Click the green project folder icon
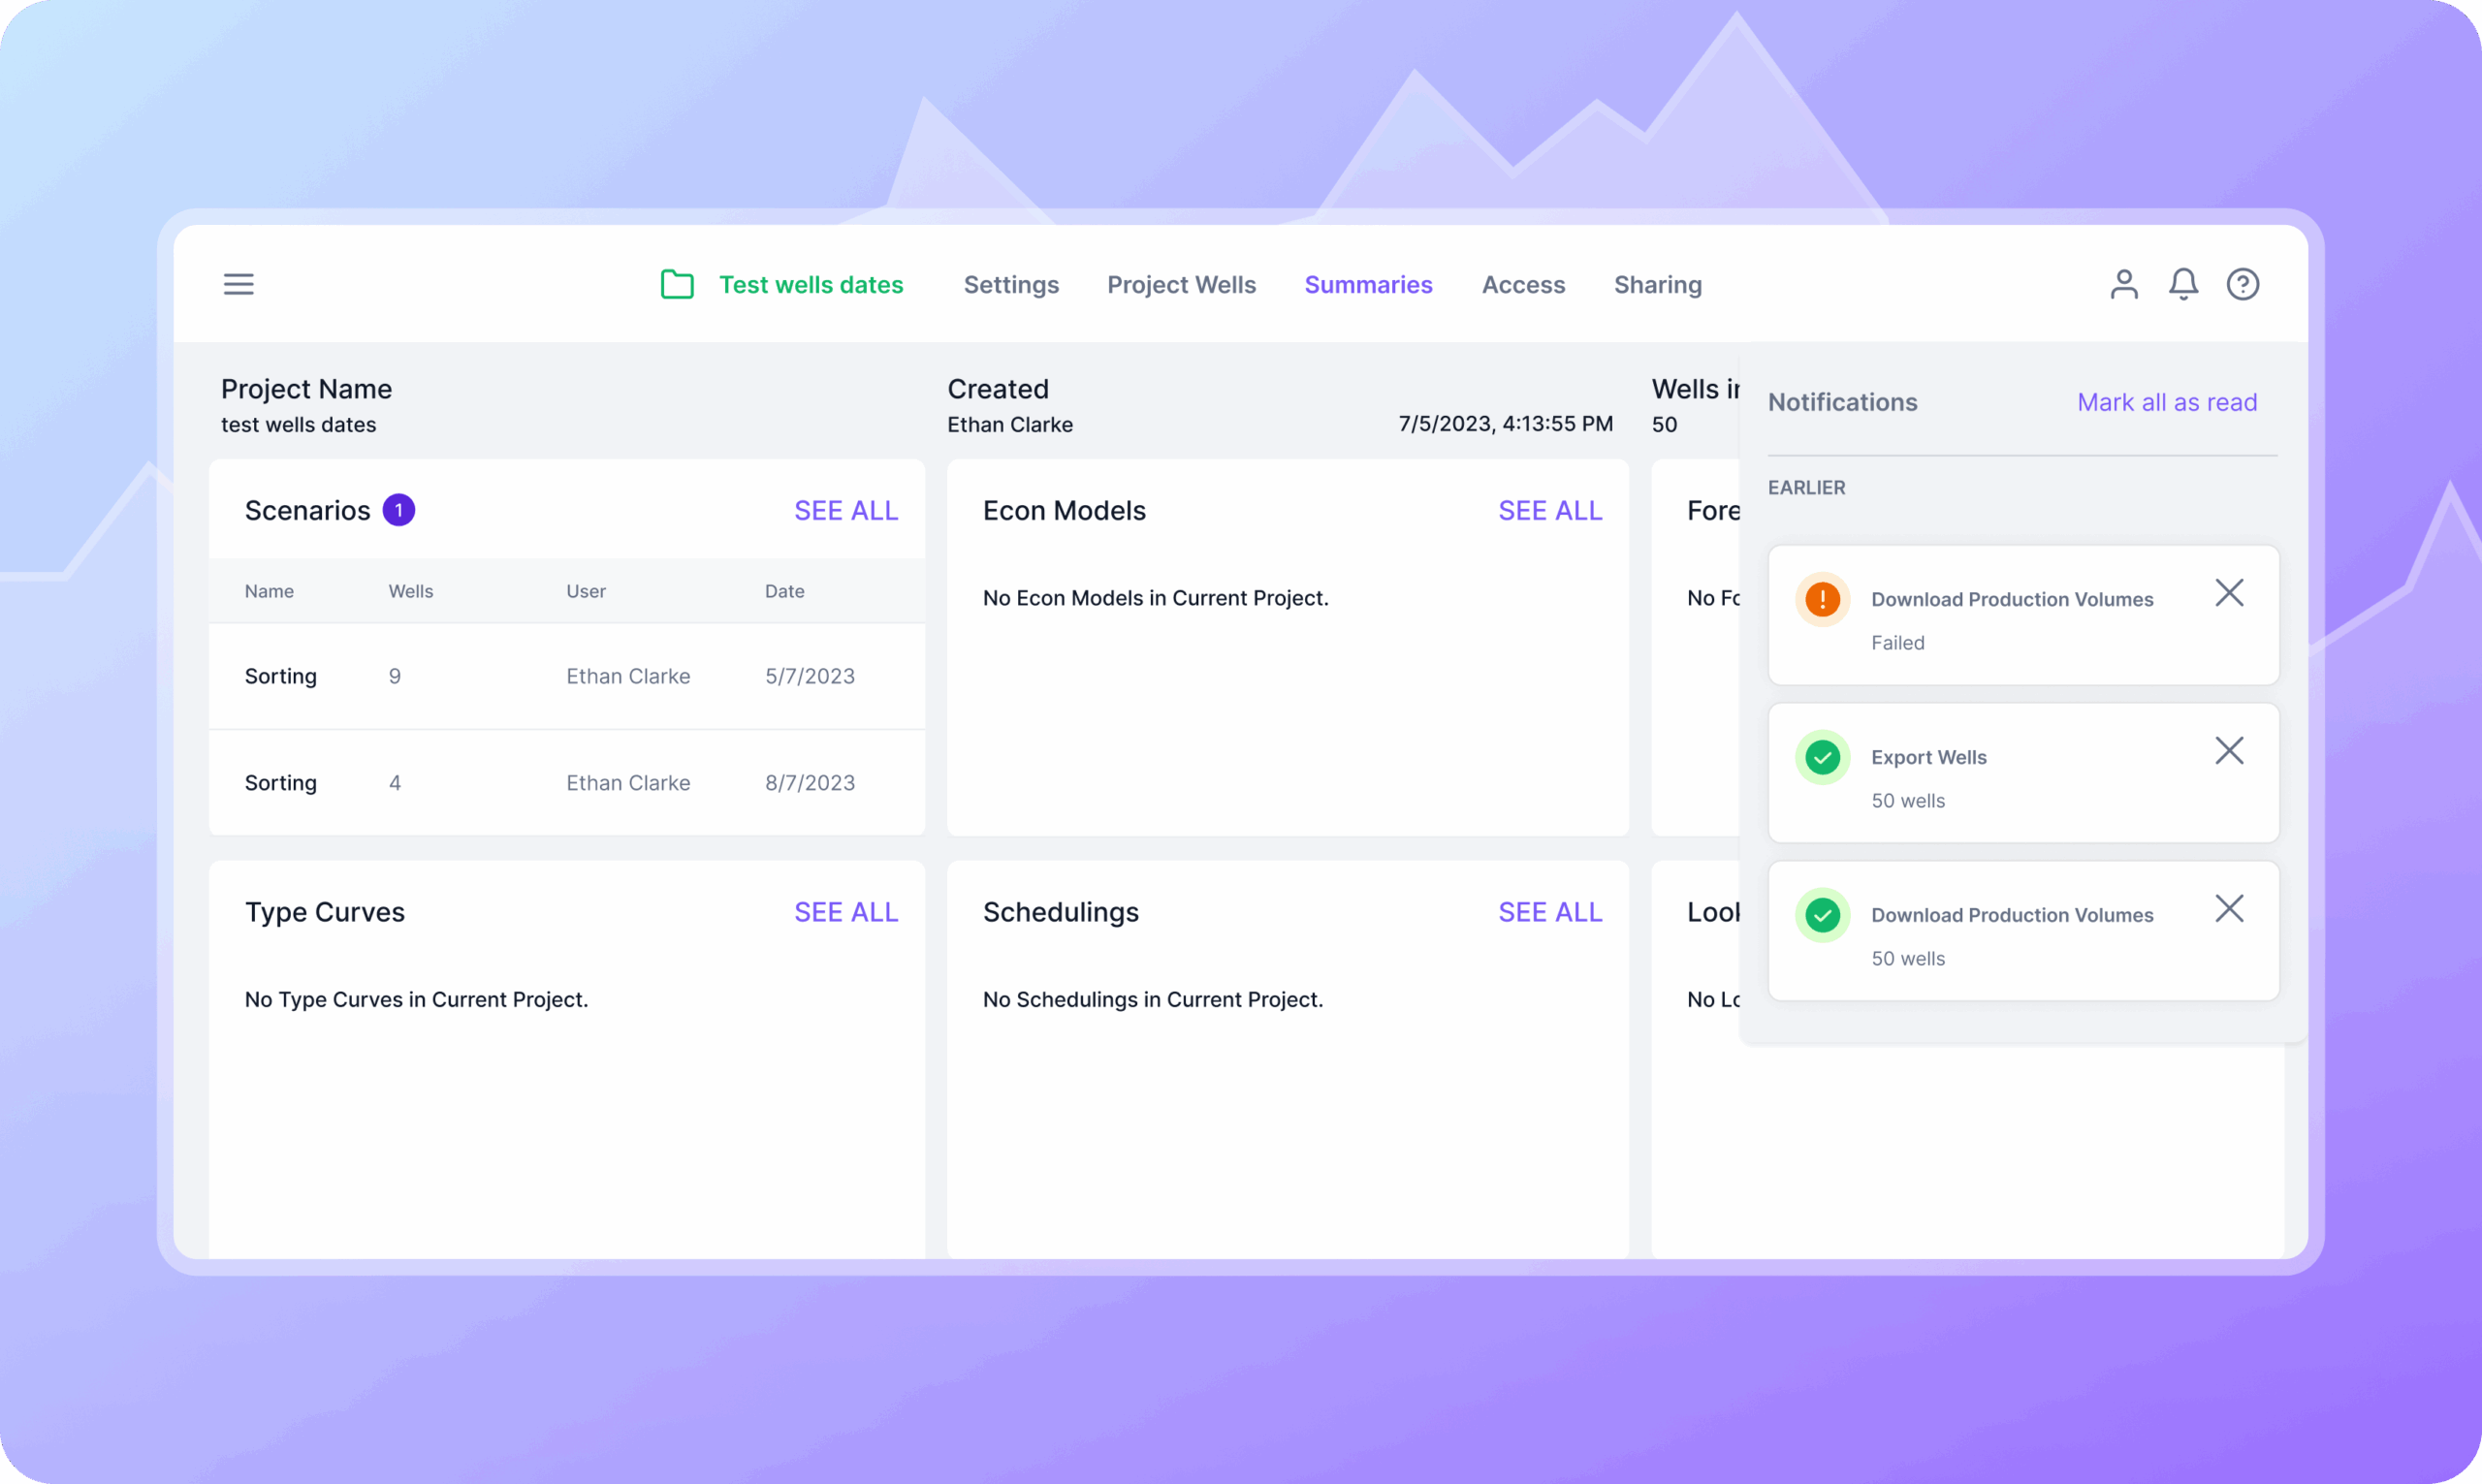Viewport: 2482px width, 1484px height. (677, 284)
